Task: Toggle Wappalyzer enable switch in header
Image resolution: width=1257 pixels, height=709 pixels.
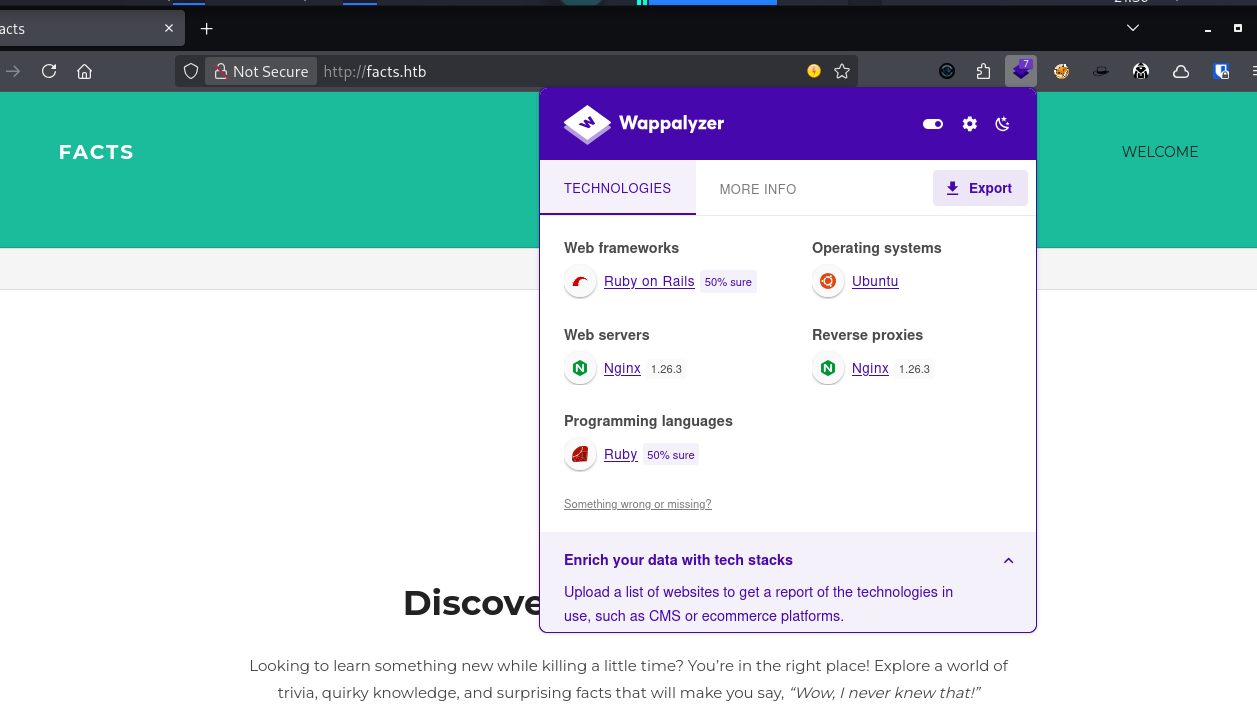Action: pyautogui.click(x=932, y=124)
